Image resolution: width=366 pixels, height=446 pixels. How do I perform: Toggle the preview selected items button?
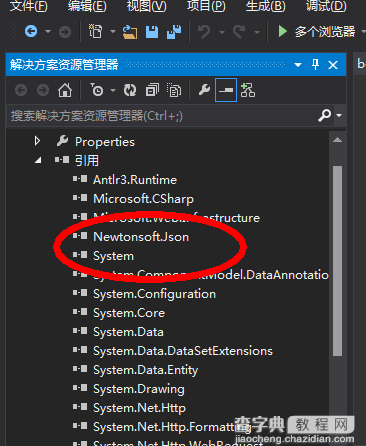coord(226,90)
